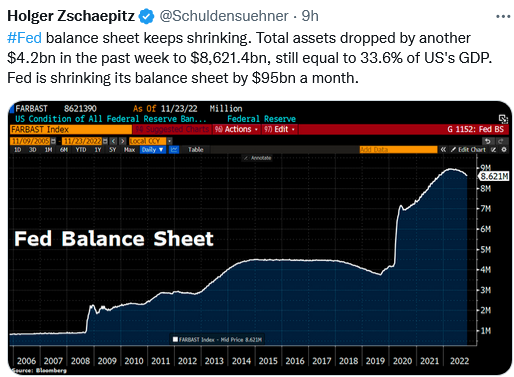Toggle the Annotate button on chart
The image size is (514, 377).
coord(257,158)
